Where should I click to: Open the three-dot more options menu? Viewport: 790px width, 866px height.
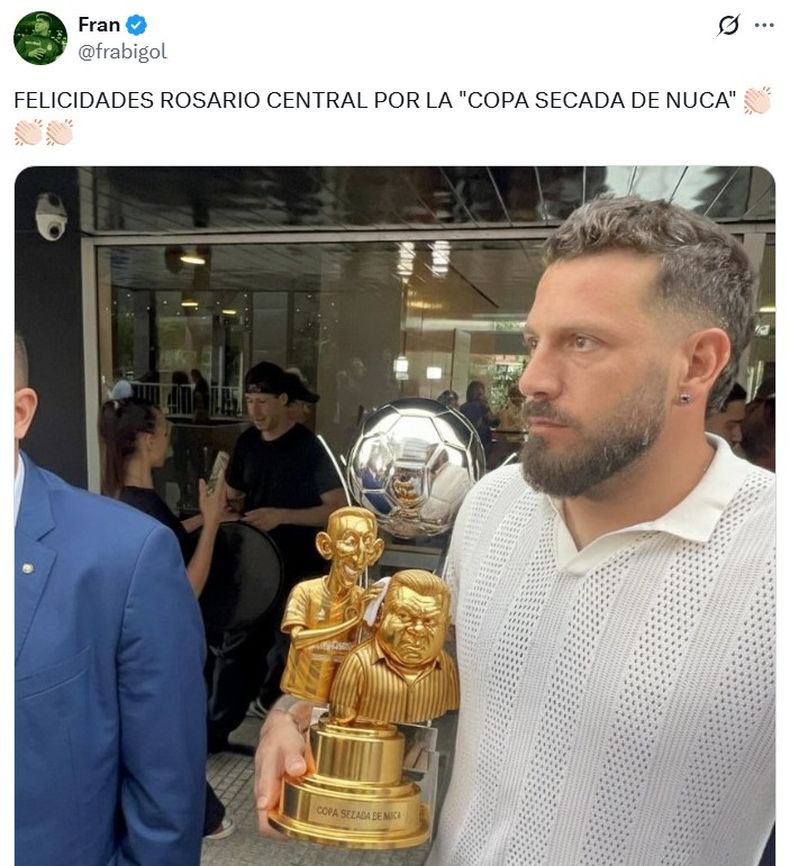point(764,25)
